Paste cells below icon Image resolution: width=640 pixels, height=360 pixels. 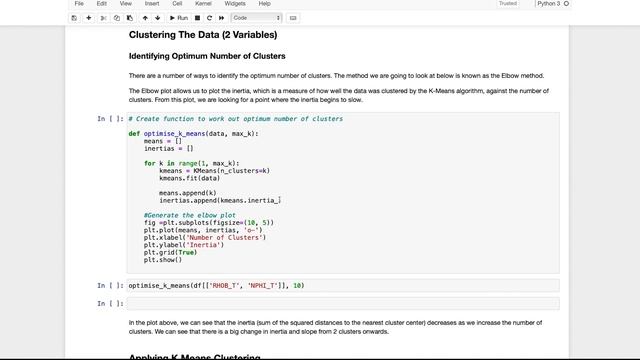130,18
